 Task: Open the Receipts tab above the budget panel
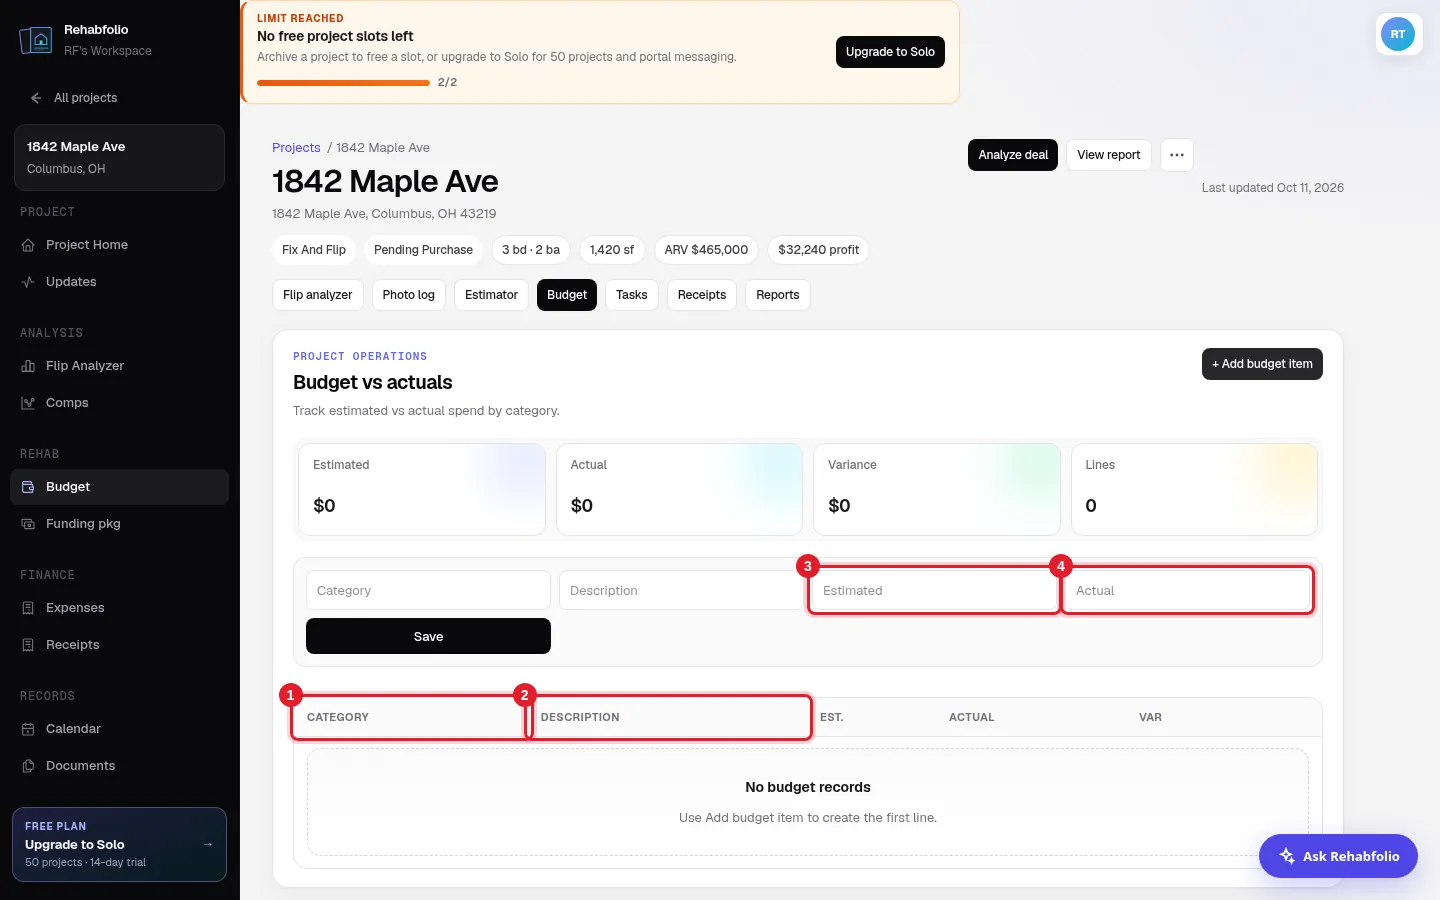point(702,295)
